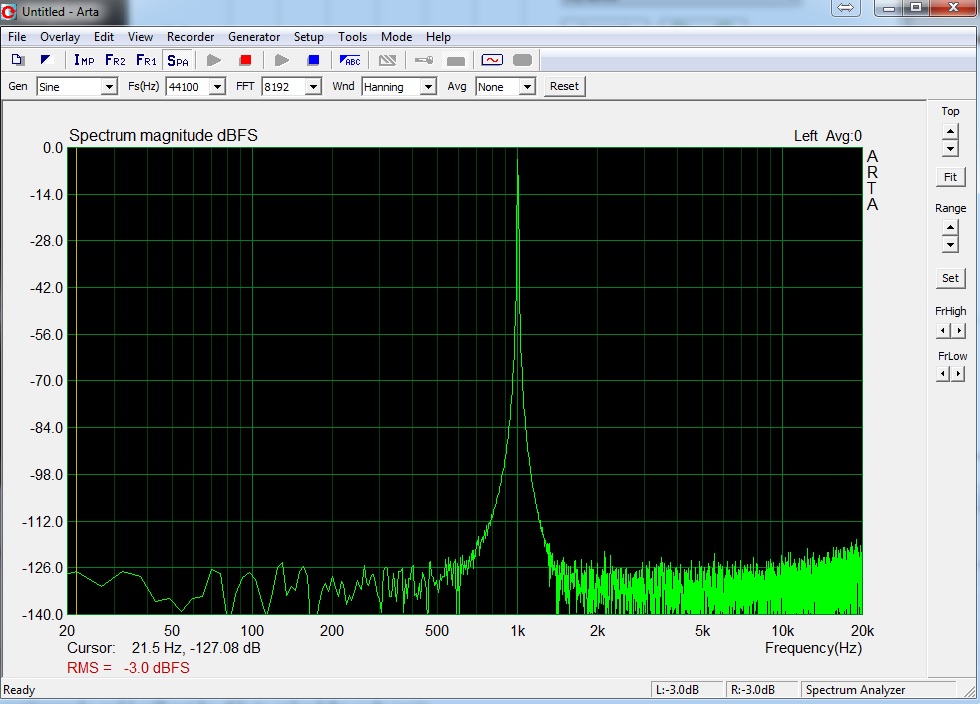Viewport: 980px width, 704px height.
Task: Click the FrHigh right arrow
Action: (958, 330)
